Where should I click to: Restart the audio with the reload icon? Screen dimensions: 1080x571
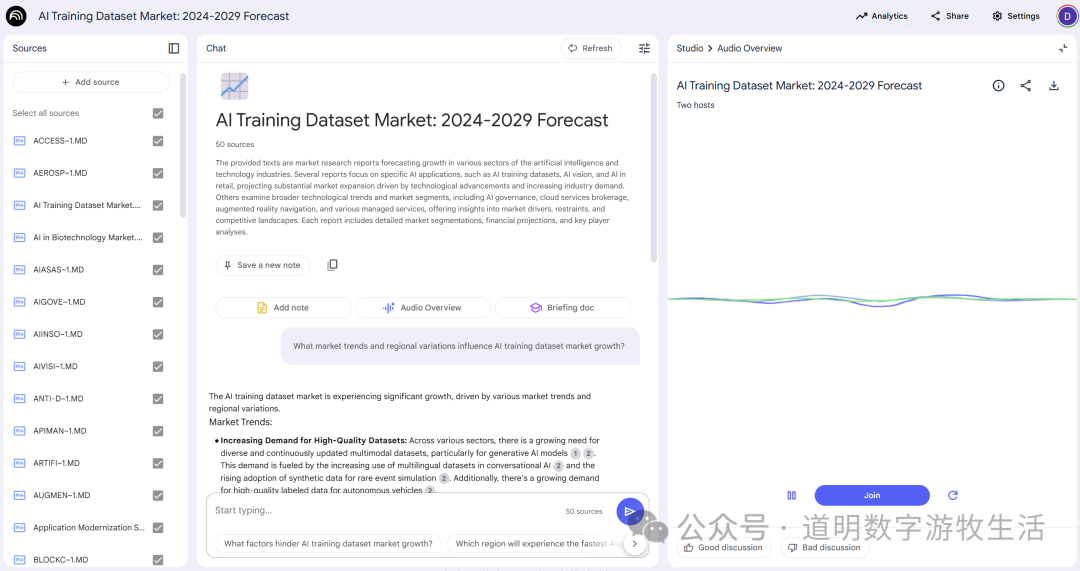point(953,495)
